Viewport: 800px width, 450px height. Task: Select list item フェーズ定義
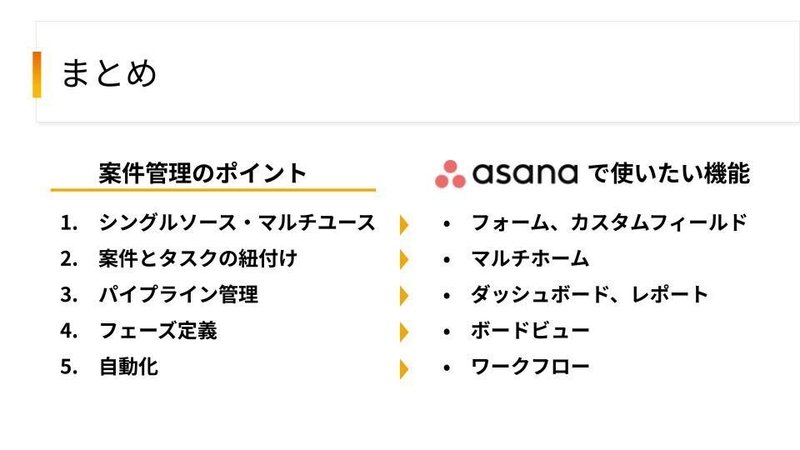(158, 331)
